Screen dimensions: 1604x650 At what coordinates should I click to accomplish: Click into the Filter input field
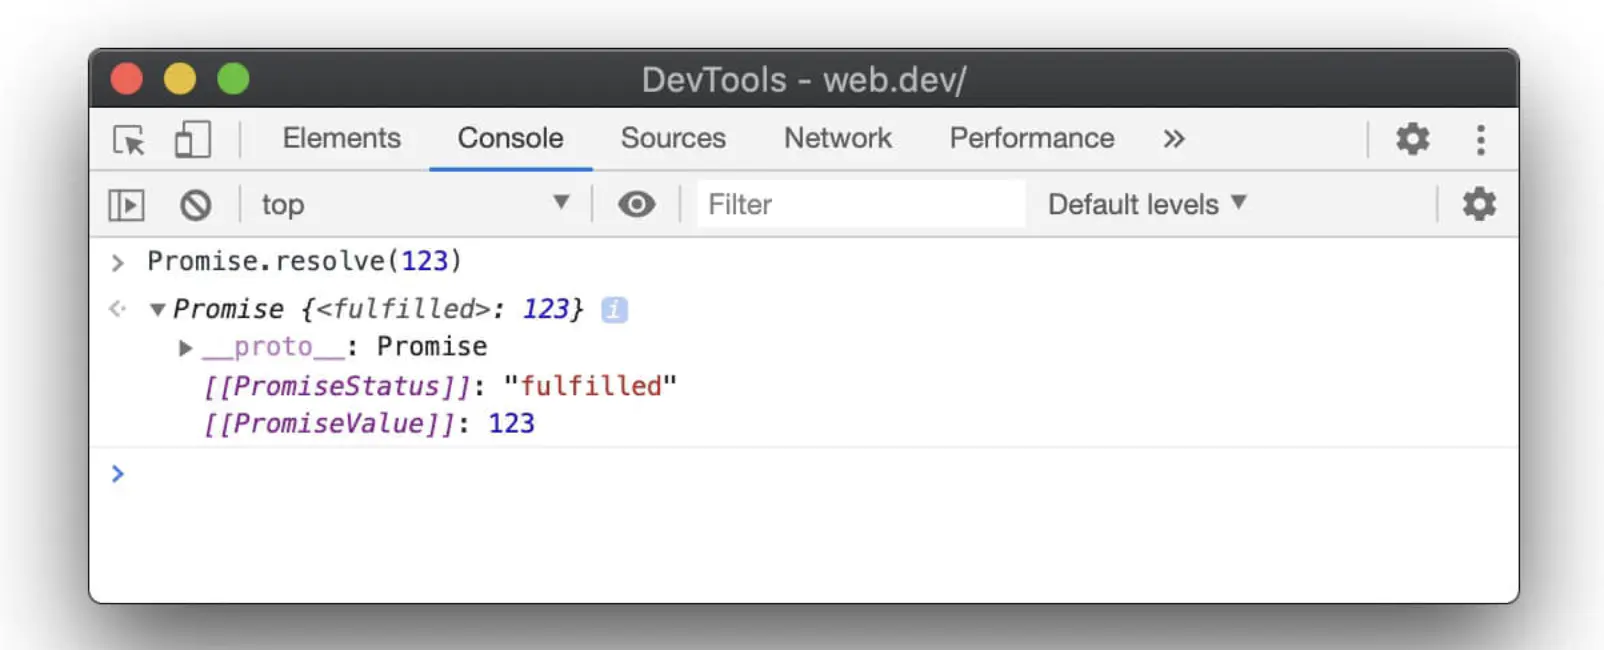(860, 204)
